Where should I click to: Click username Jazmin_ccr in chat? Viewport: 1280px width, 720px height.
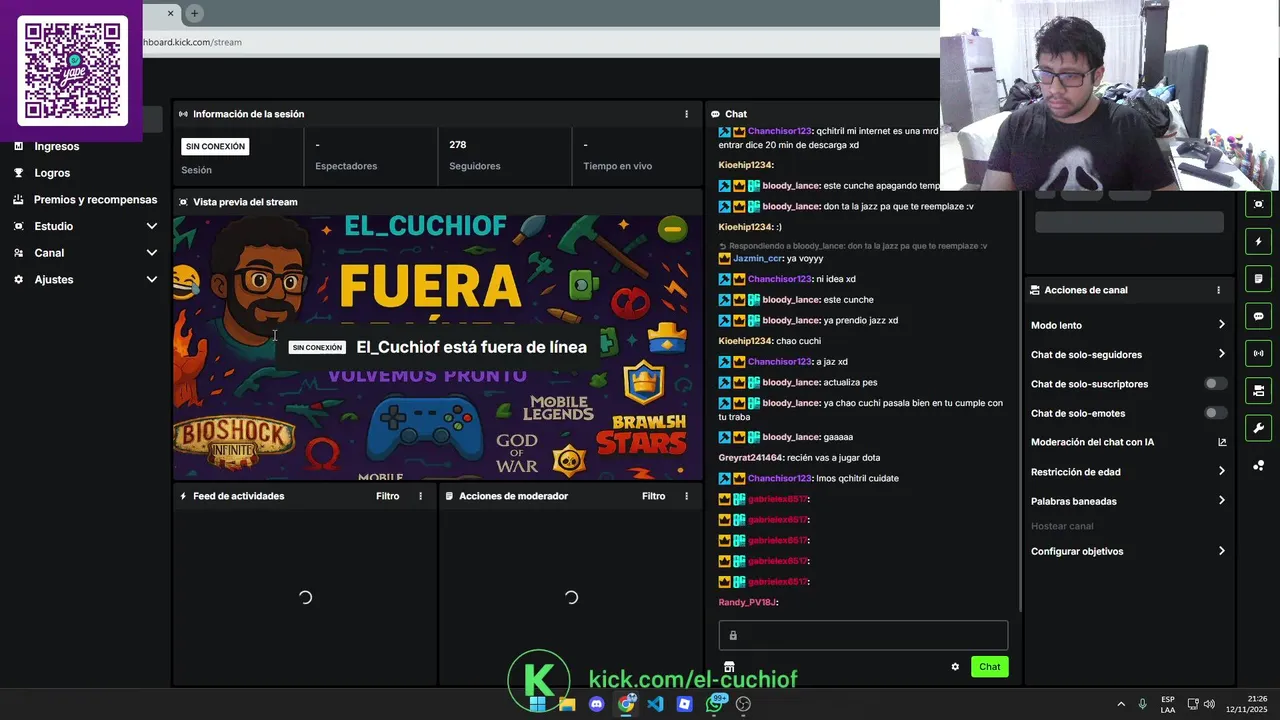(758, 258)
